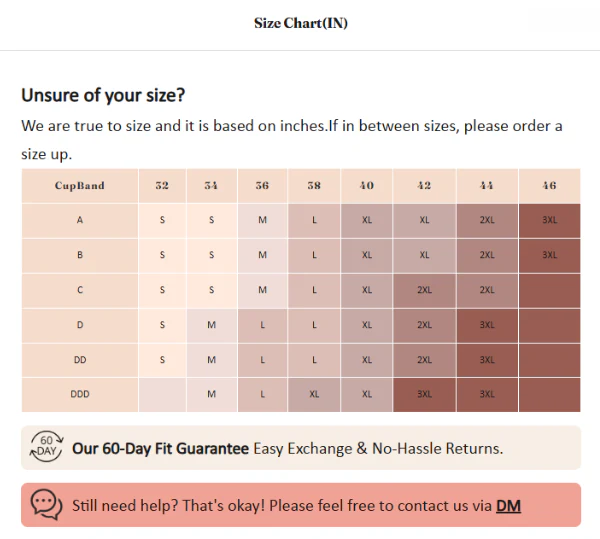Image resolution: width=600 pixels, height=539 pixels.
Task: Select the DD cup row label
Action: click(80, 360)
